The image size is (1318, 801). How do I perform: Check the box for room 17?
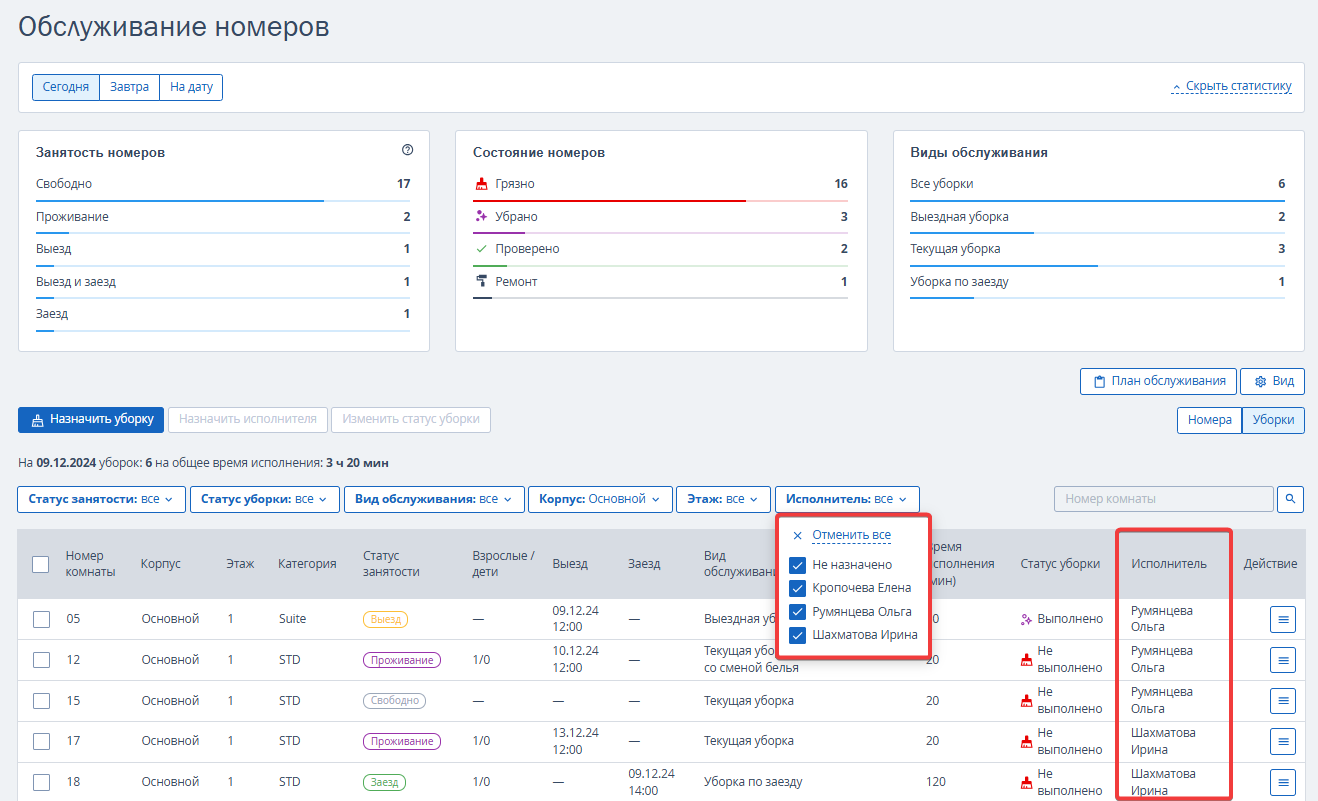point(41,741)
